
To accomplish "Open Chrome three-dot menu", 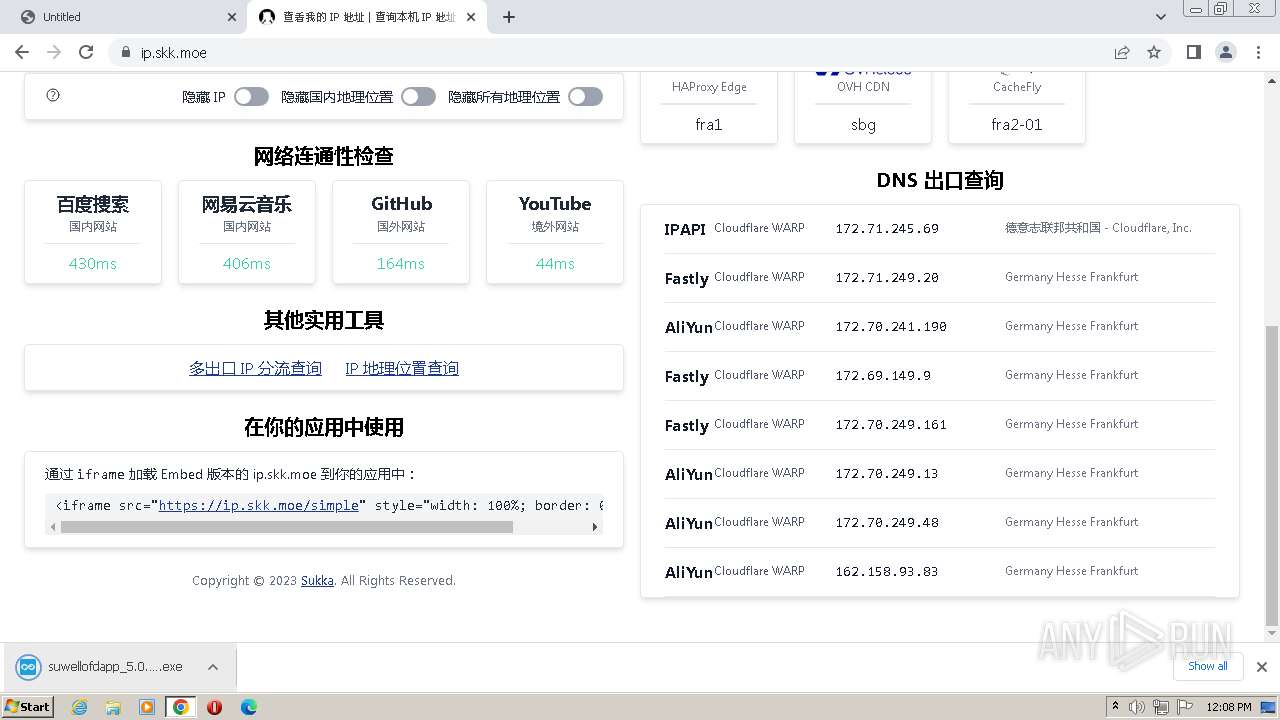I will 1257,52.
